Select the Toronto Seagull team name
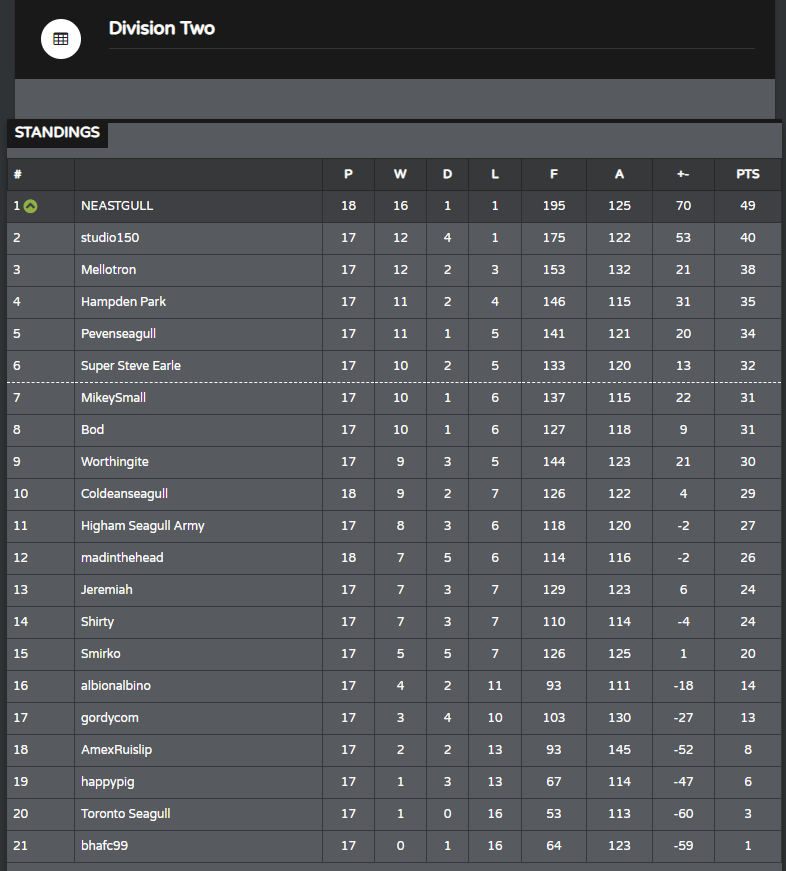The image size is (786, 871). [126, 814]
